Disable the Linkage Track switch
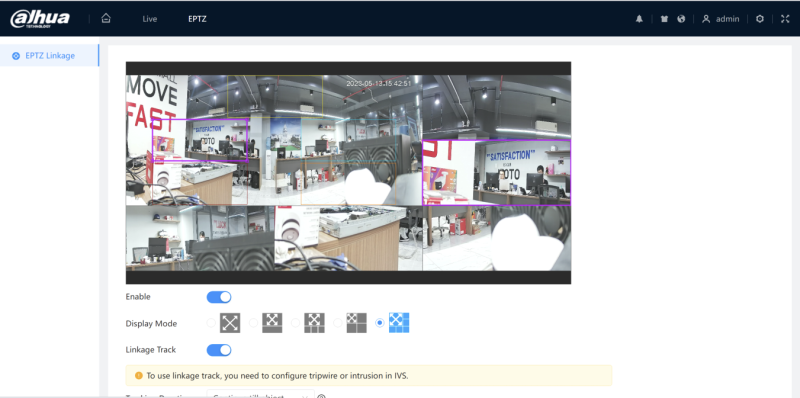 pyautogui.click(x=219, y=350)
